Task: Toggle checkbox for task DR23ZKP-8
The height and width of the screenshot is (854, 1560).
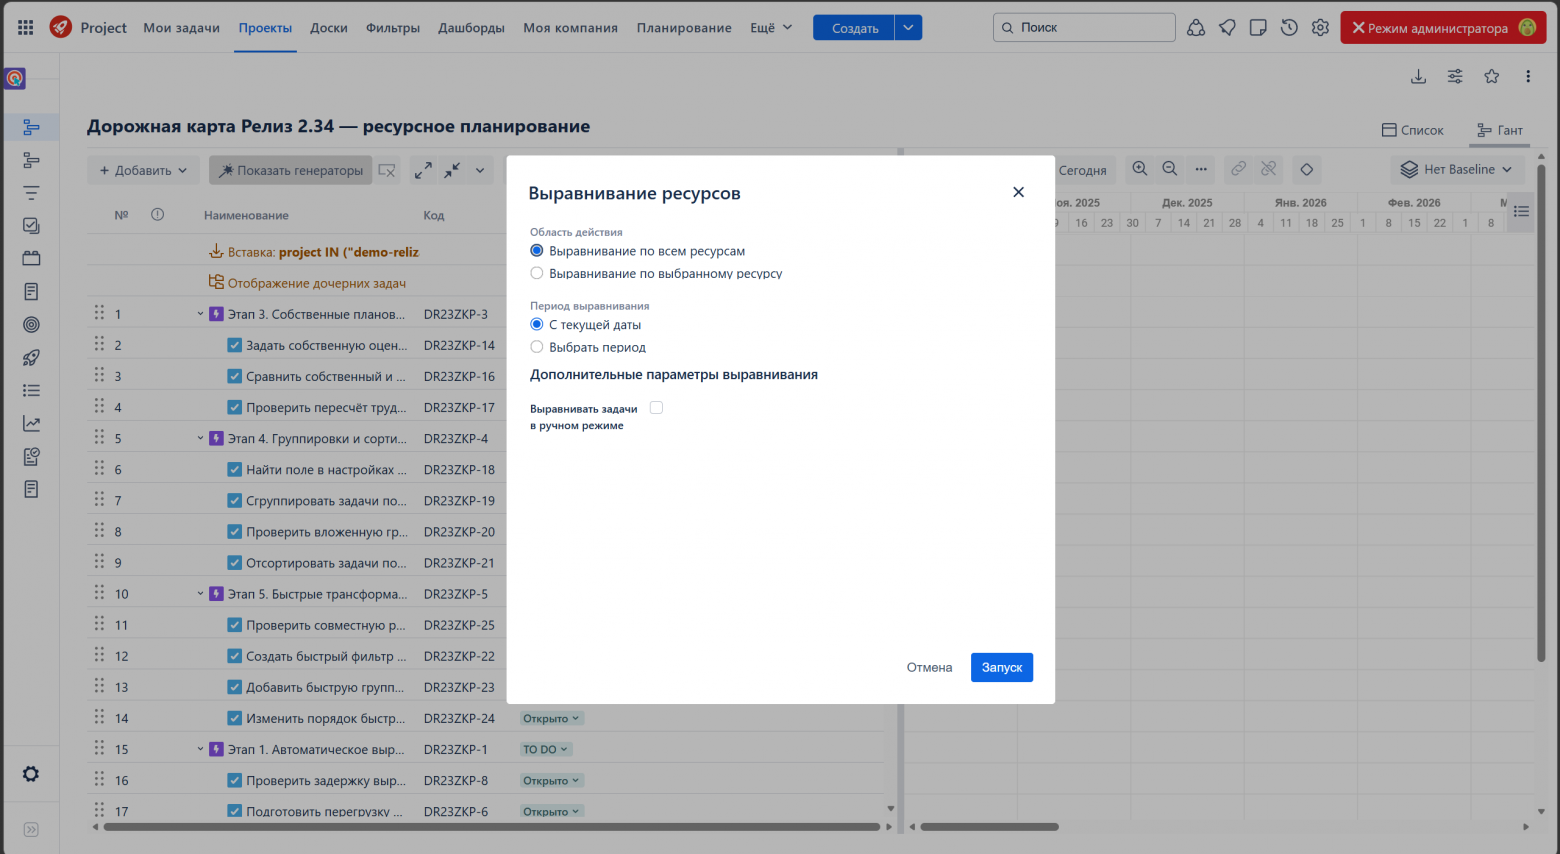Action: (x=234, y=781)
